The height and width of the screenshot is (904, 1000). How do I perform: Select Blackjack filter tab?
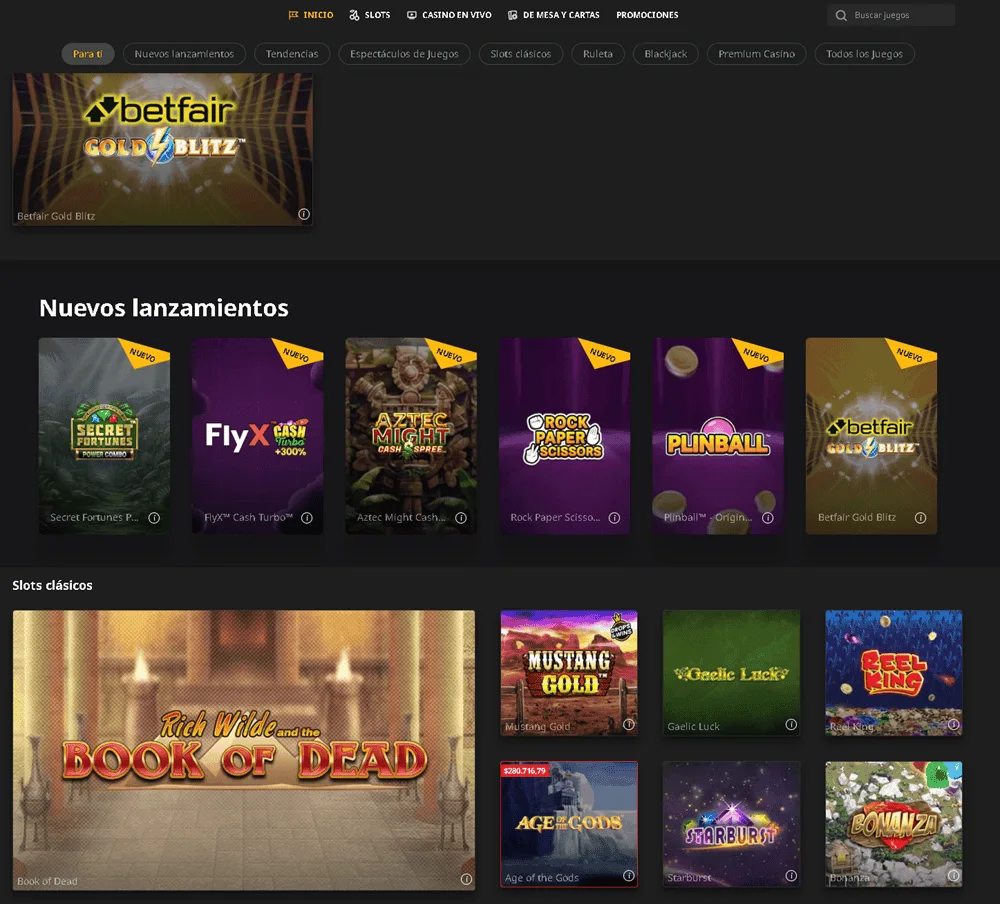[x=666, y=54]
